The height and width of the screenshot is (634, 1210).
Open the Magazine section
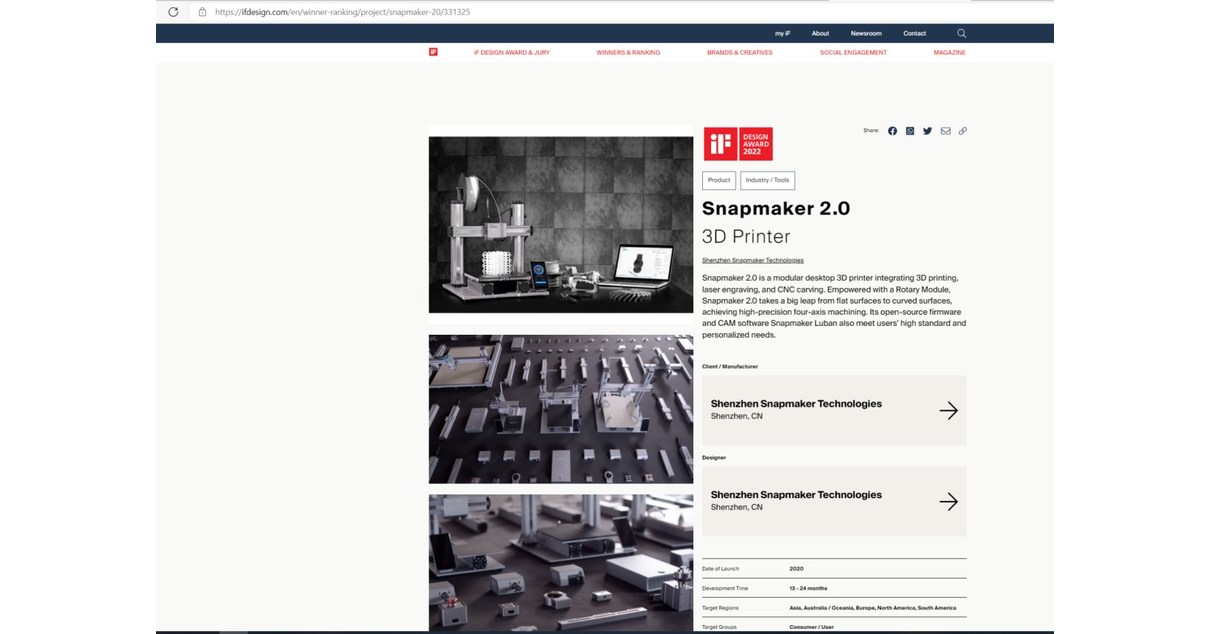[x=949, y=52]
